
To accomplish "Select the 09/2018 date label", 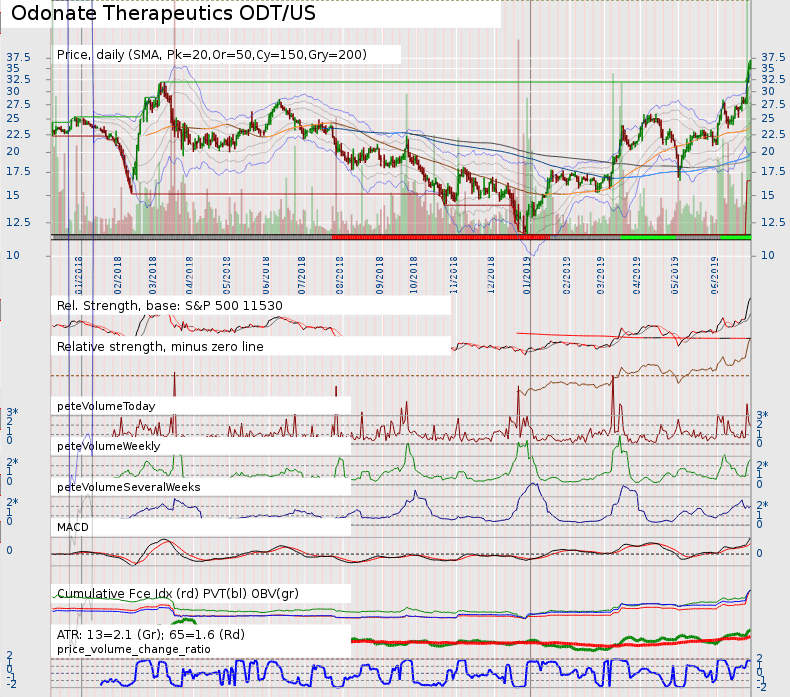I will click(379, 276).
